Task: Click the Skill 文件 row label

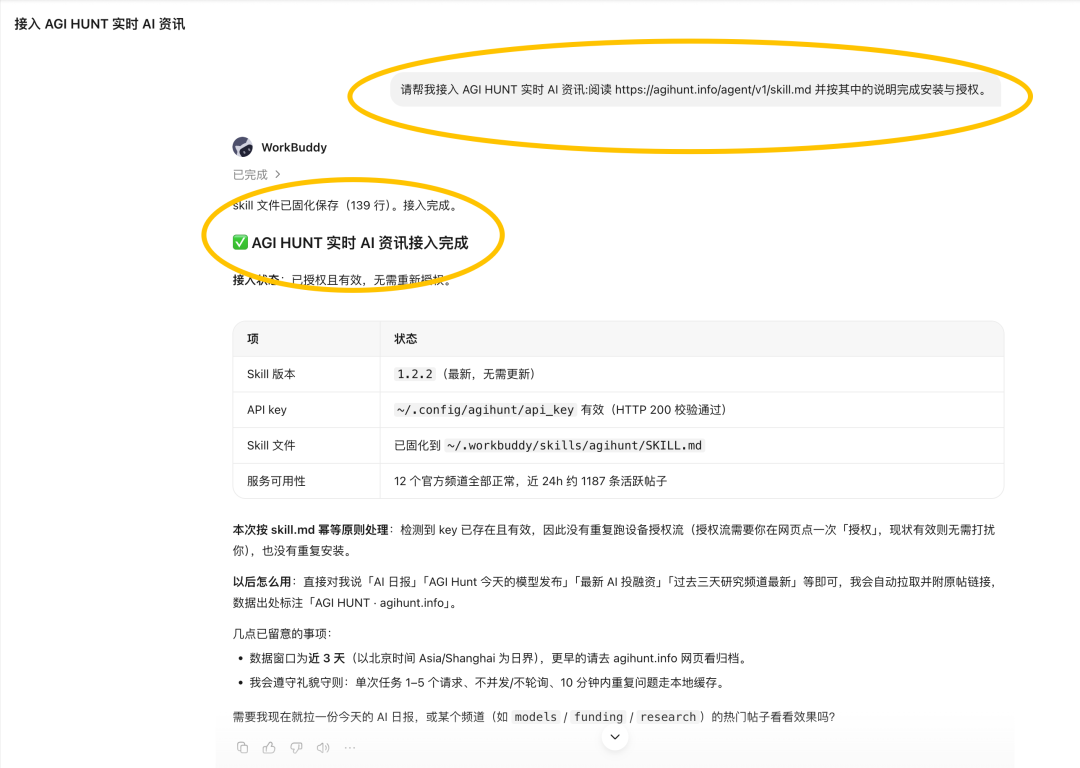Action: [271, 446]
